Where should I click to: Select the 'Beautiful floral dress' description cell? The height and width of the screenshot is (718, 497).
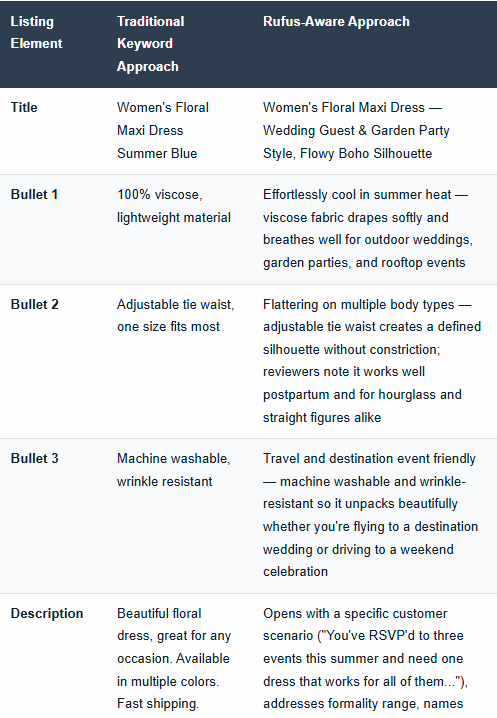(174, 658)
